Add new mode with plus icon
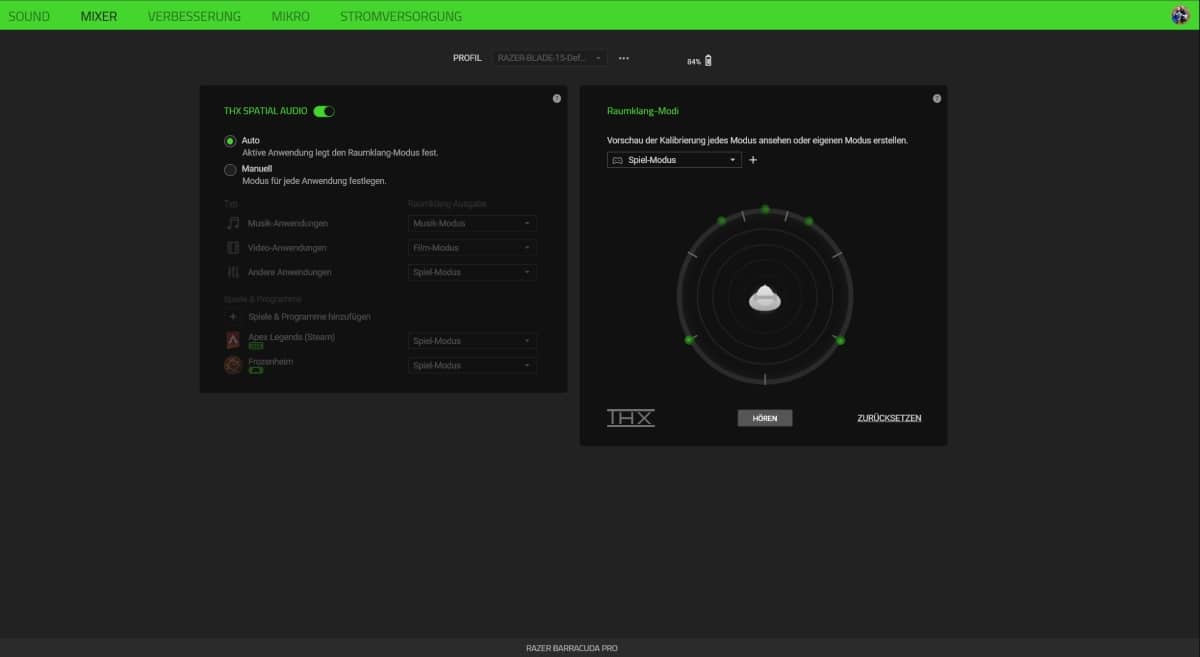This screenshot has width=1200, height=657. click(753, 160)
